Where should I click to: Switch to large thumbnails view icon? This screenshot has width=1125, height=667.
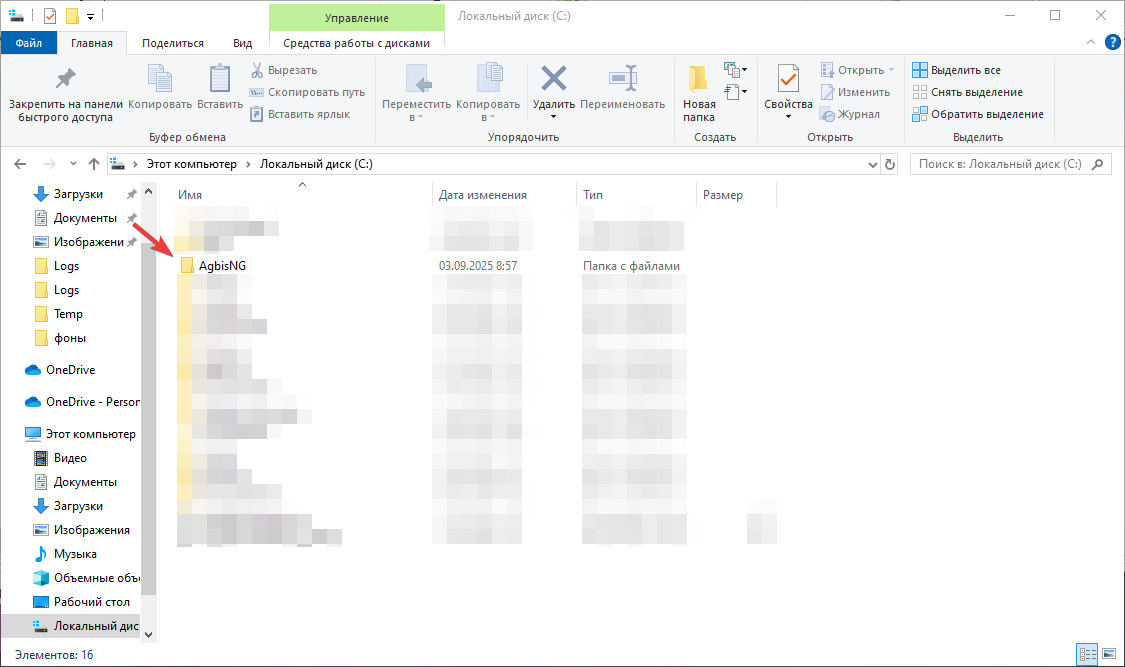(x=1109, y=654)
